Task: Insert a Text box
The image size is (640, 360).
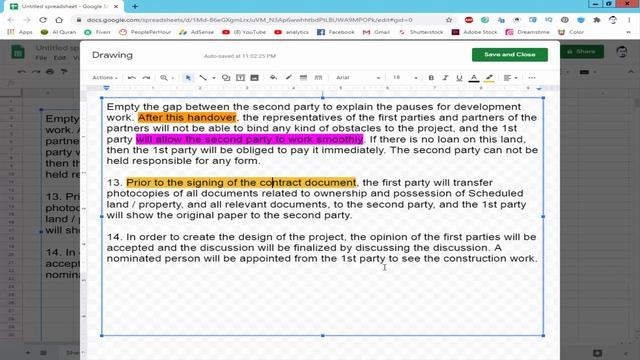Action: 240,78
